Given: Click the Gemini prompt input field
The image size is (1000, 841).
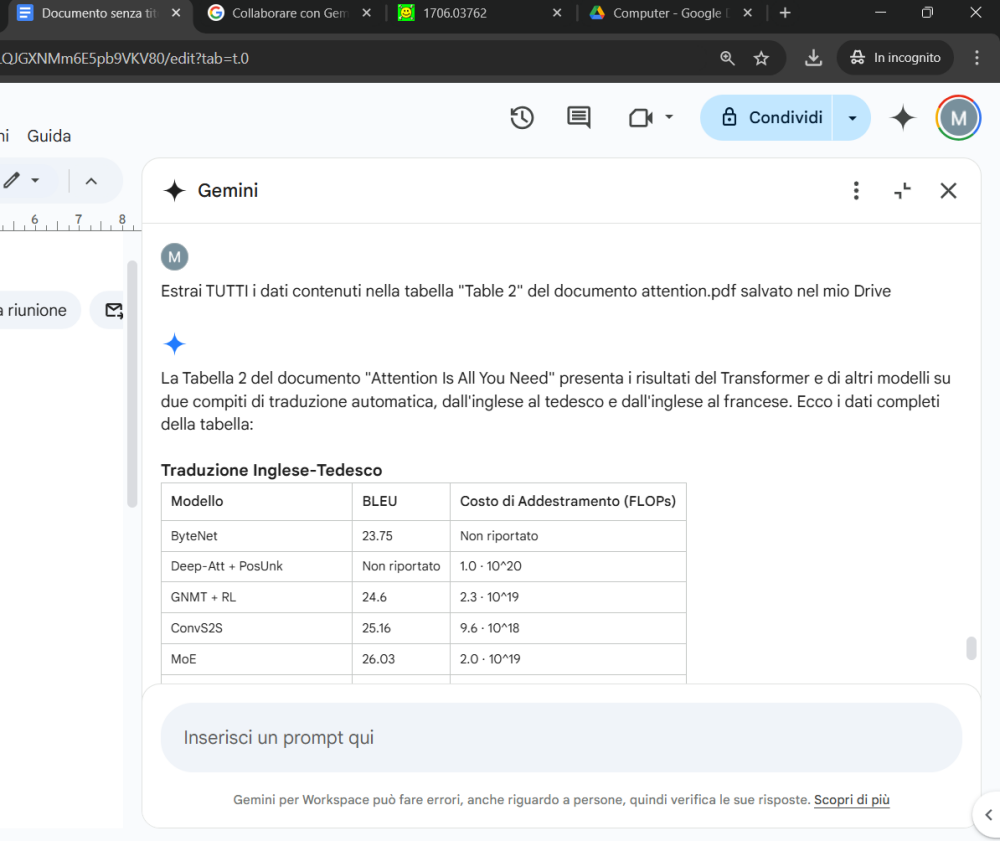Looking at the screenshot, I should click(x=561, y=738).
